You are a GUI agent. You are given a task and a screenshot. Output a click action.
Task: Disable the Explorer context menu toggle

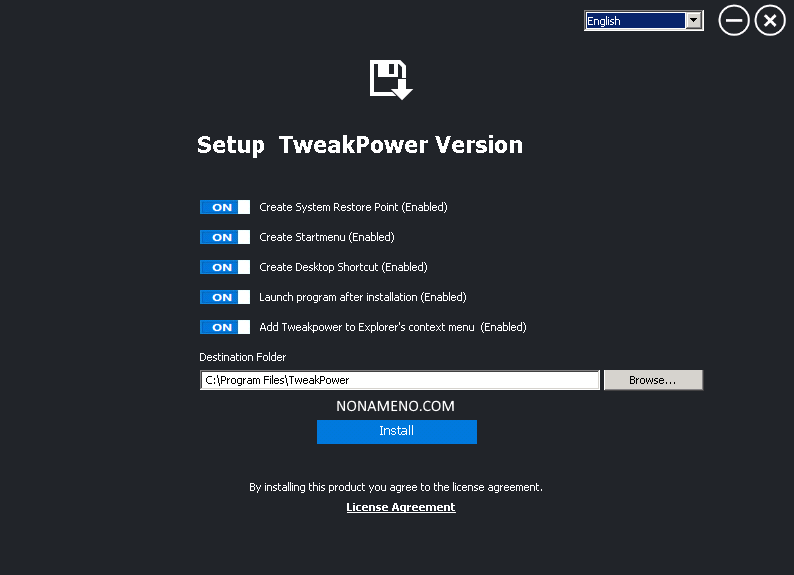pyautogui.click(x=225, y=327)
